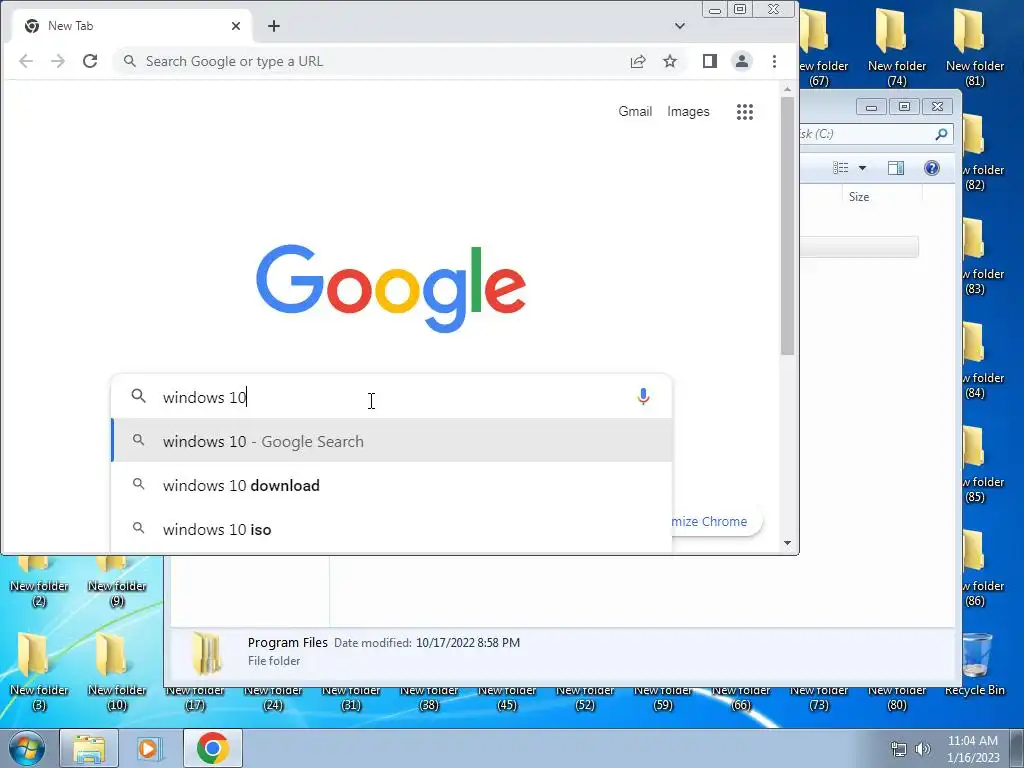Select desktop icon New folder (2)

tap(39, 582)
